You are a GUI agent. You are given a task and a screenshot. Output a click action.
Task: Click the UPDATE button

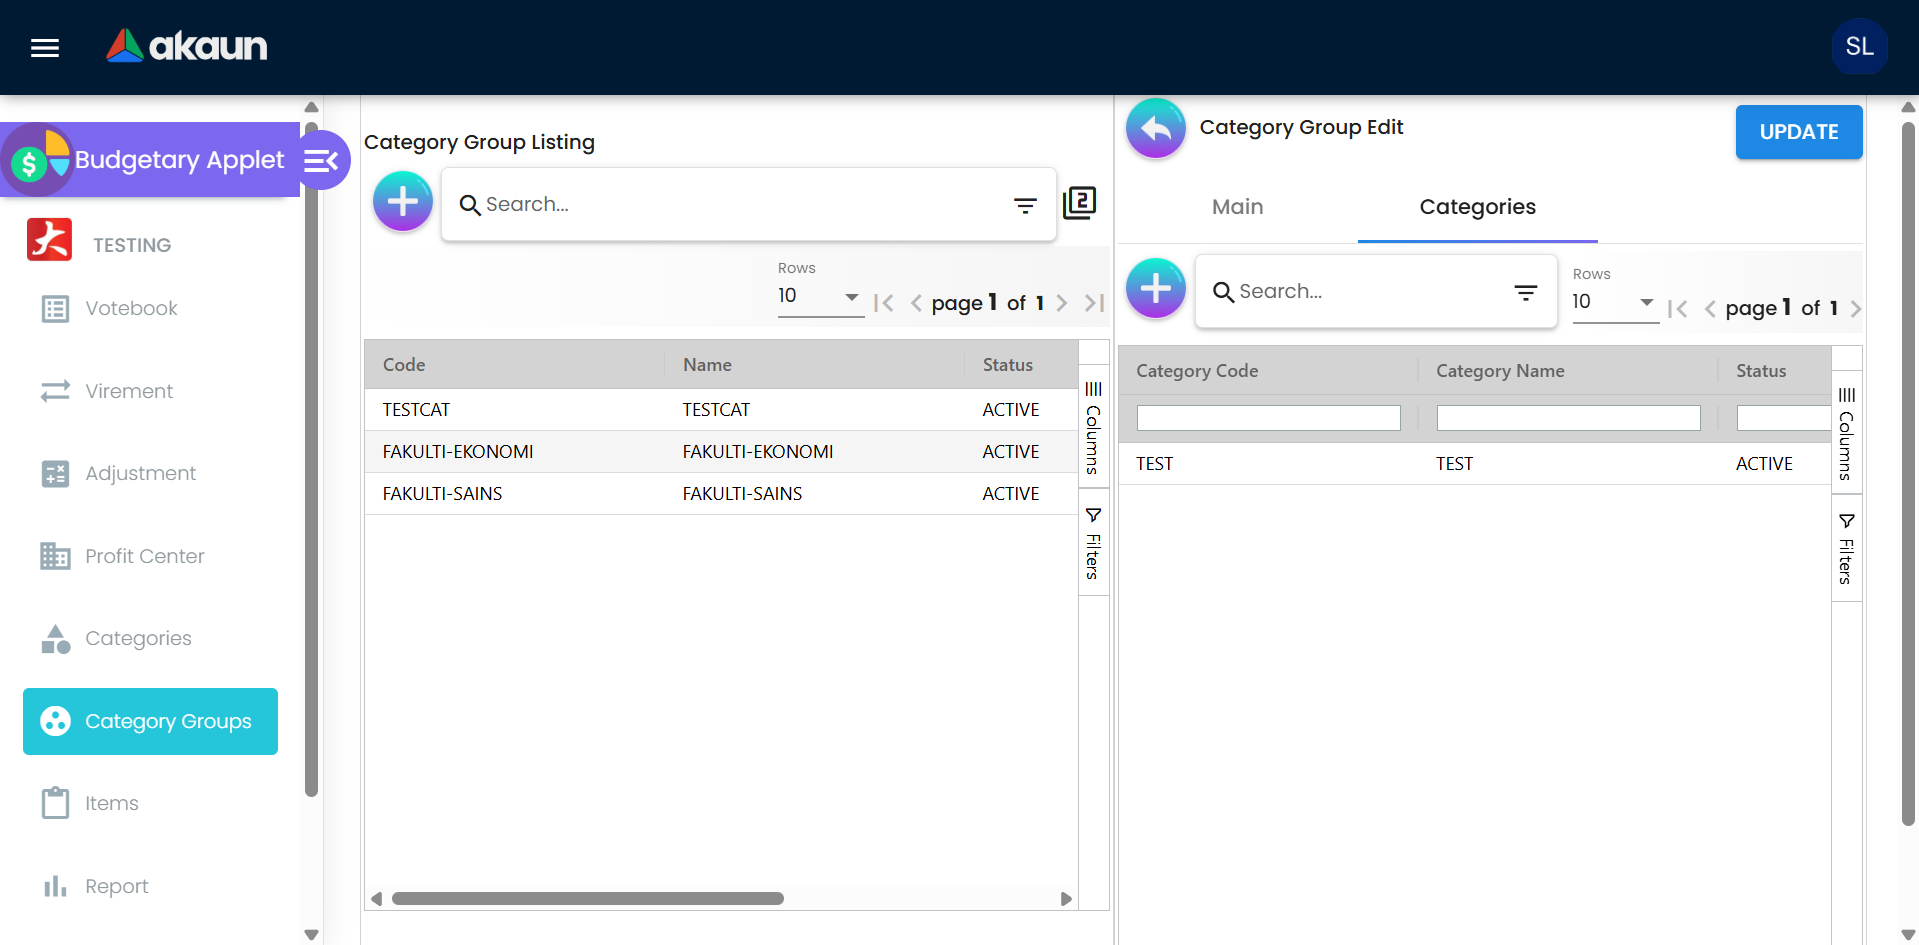tap(1798, 132)
